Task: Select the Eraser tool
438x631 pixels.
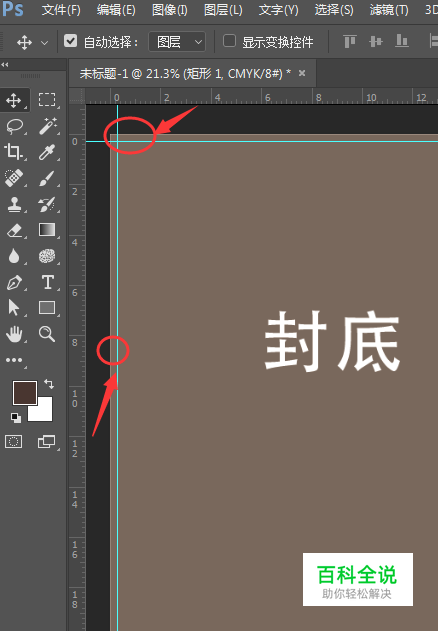Action: [14, 230]
